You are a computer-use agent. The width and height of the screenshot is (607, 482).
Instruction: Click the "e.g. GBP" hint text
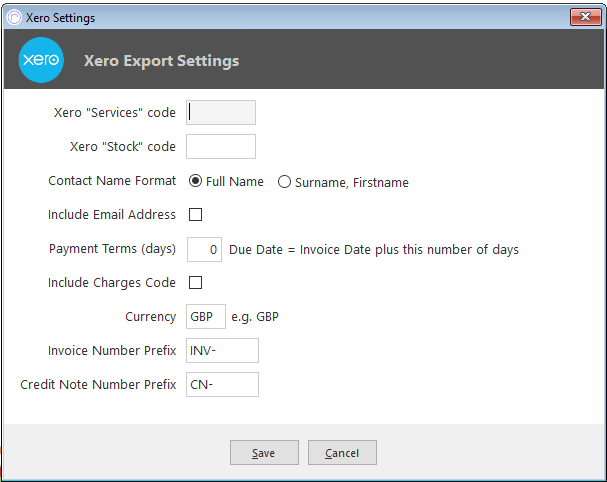point(255,317)
